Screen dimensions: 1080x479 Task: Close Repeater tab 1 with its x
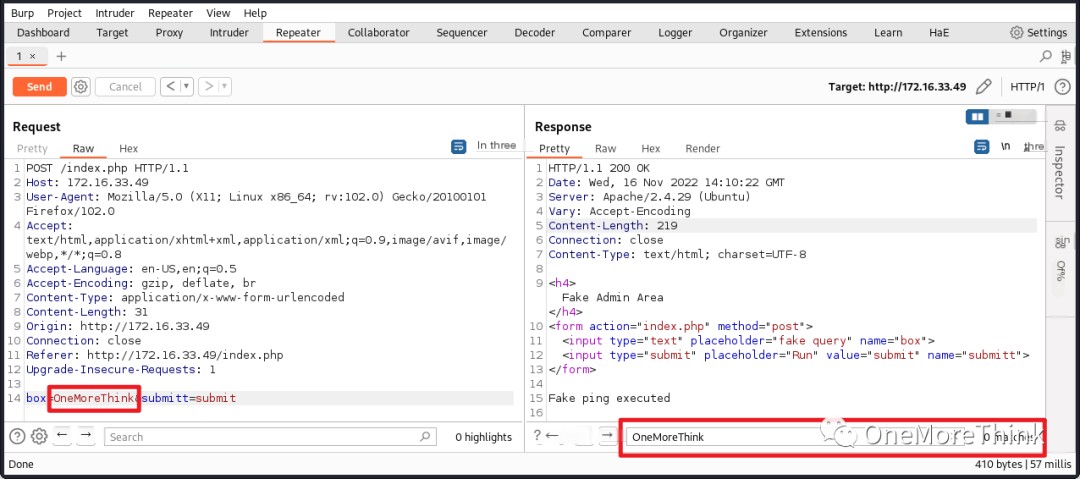[x=32, y=56]
